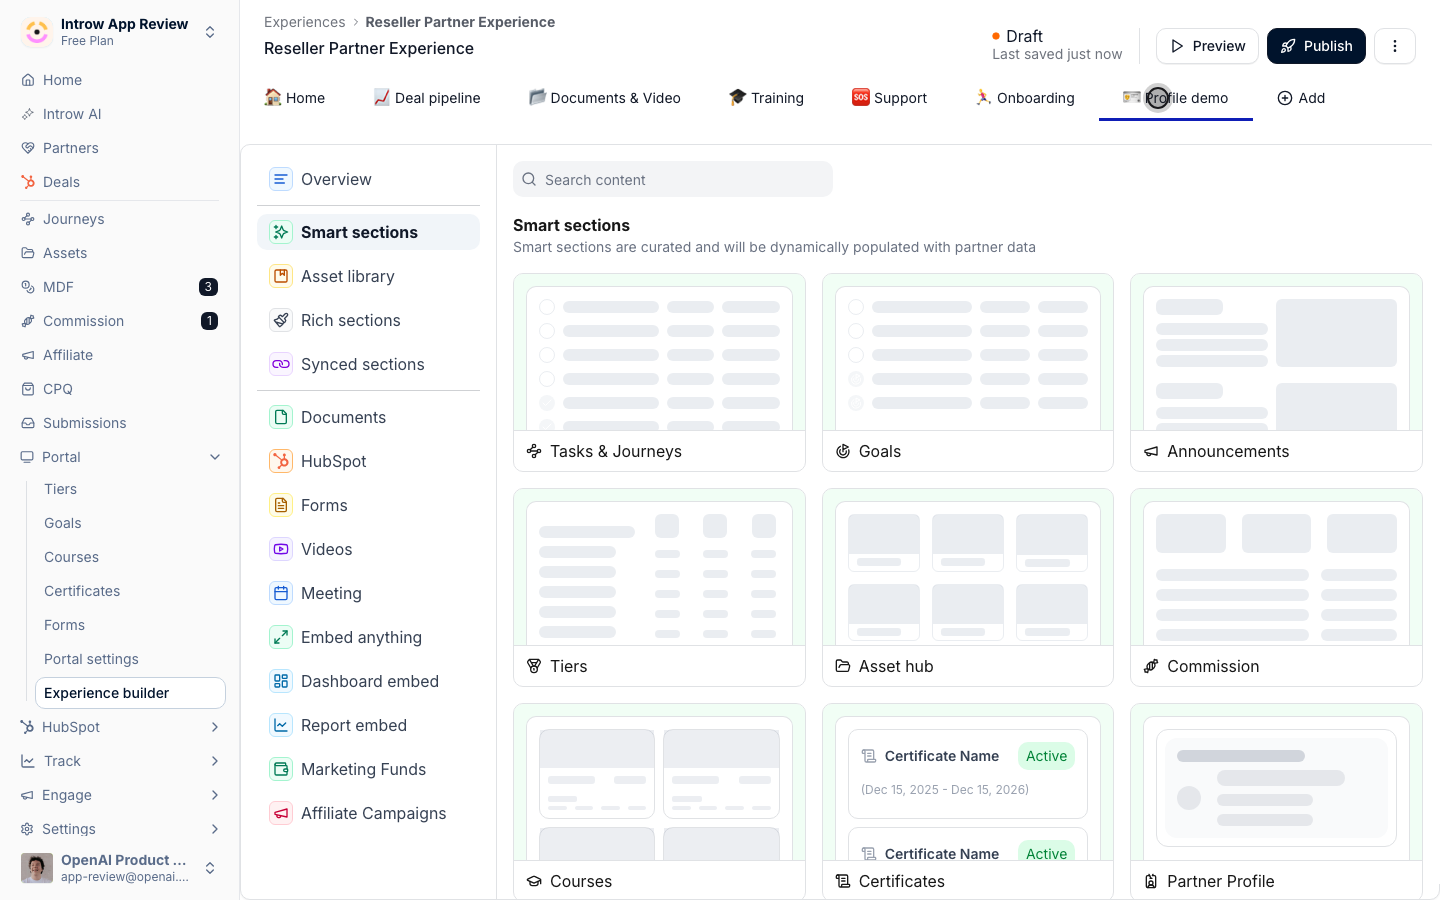Click the Preview button
The height and width of the screenshot is (900, 1440).
[1207, 46]
